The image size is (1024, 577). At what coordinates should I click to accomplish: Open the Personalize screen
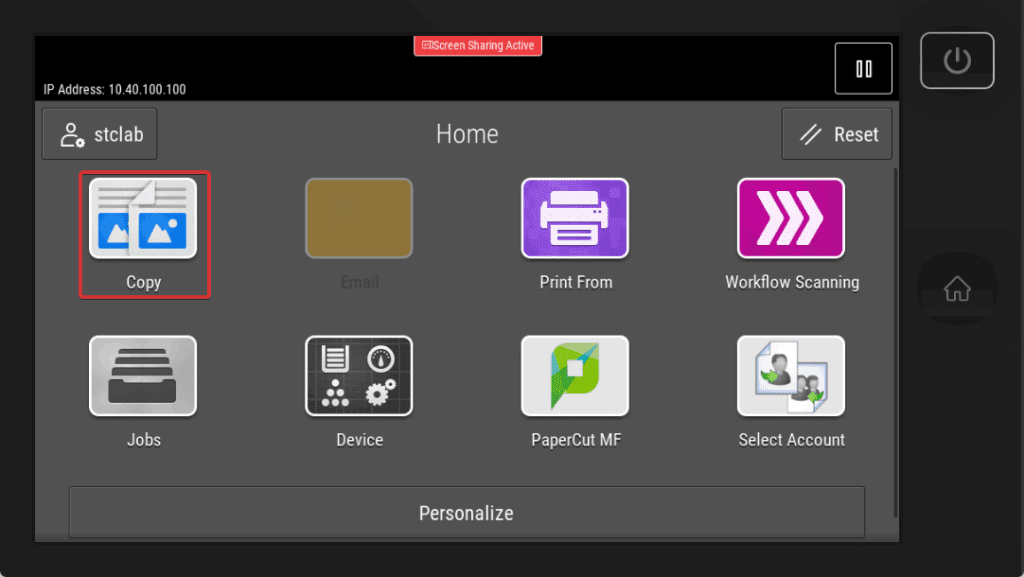coord(466,512)
